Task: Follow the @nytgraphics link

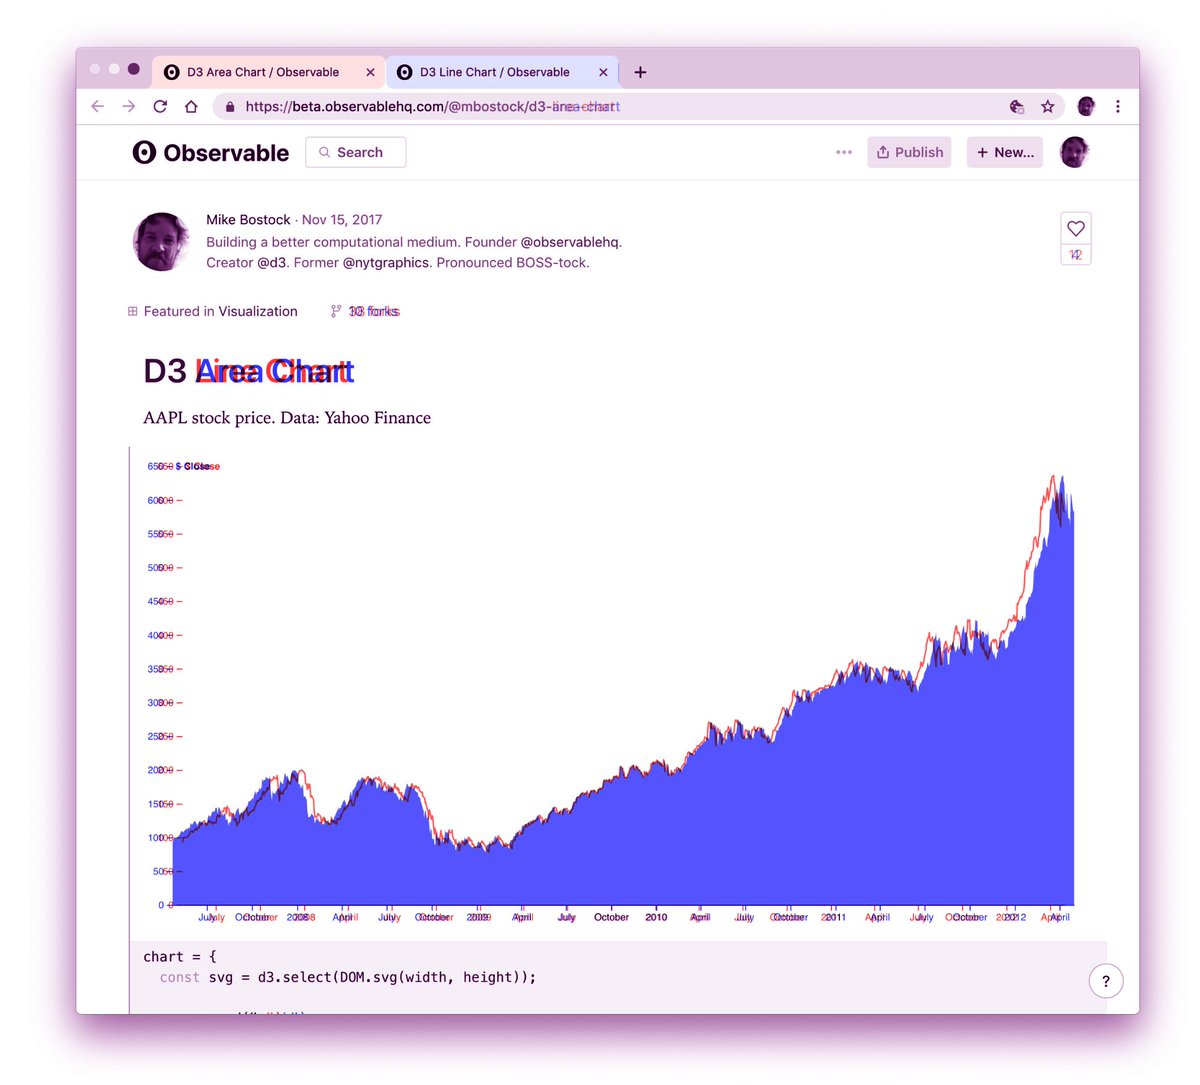Action: [x=387, y=263]
